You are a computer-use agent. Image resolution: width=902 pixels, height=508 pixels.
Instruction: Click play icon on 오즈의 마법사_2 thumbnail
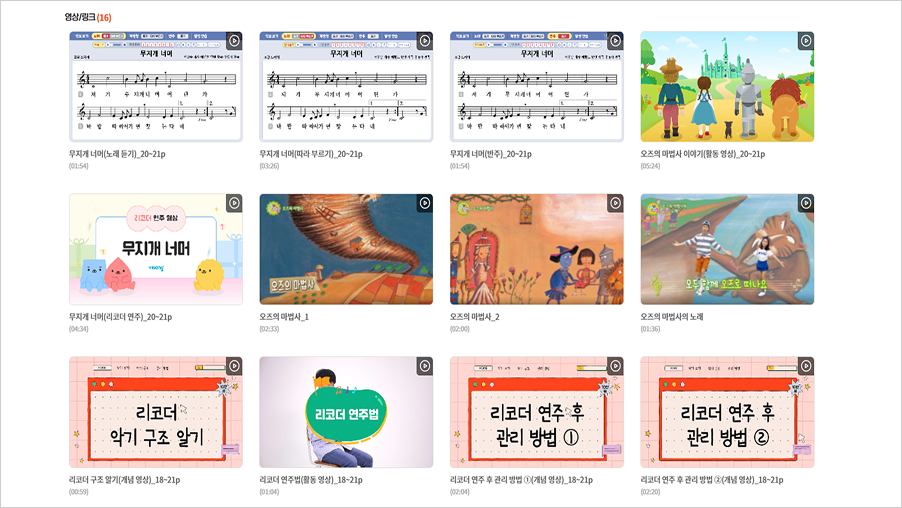616,203
